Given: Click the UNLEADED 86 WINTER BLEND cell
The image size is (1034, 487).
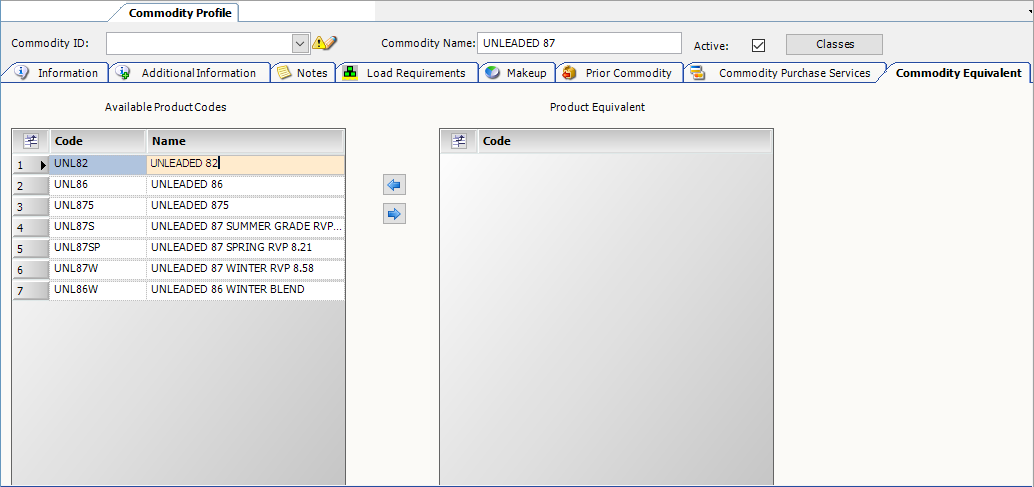Looking at the screenshot, I should (245, 291).
